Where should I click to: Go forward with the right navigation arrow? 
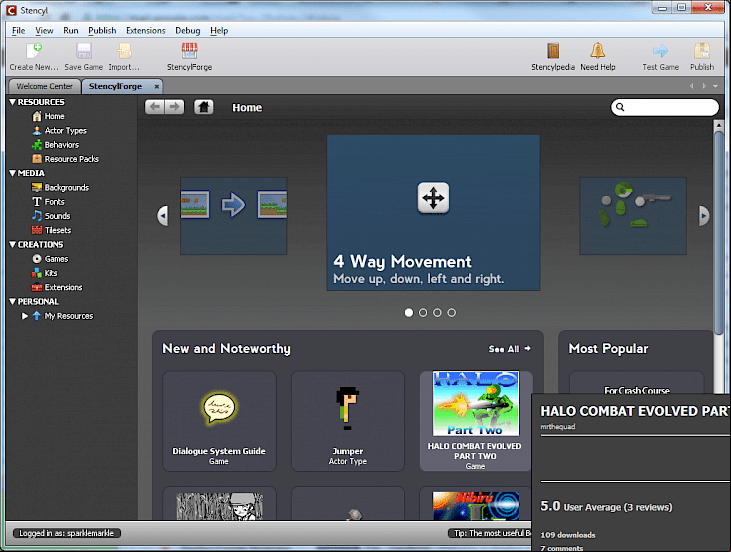click(x=174, y=107)
